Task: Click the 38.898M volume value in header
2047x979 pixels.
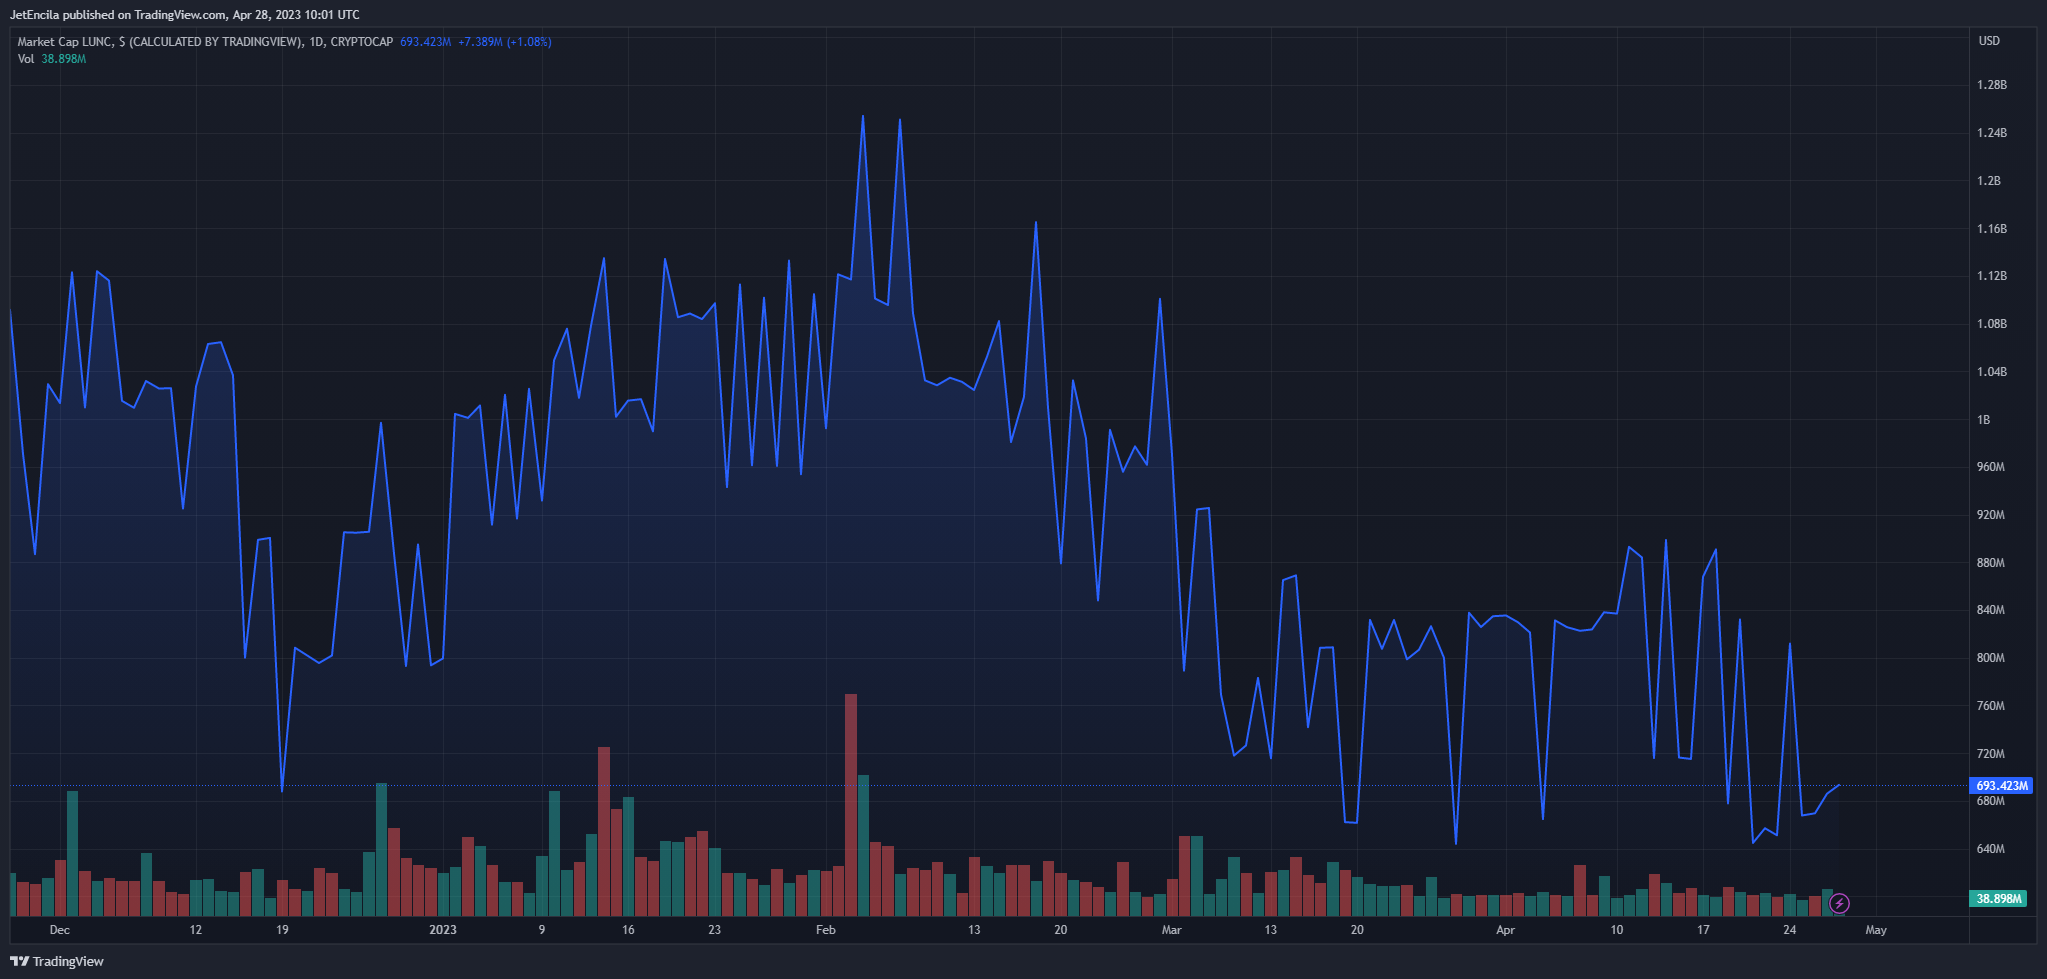Action: (x=64, y=59)
